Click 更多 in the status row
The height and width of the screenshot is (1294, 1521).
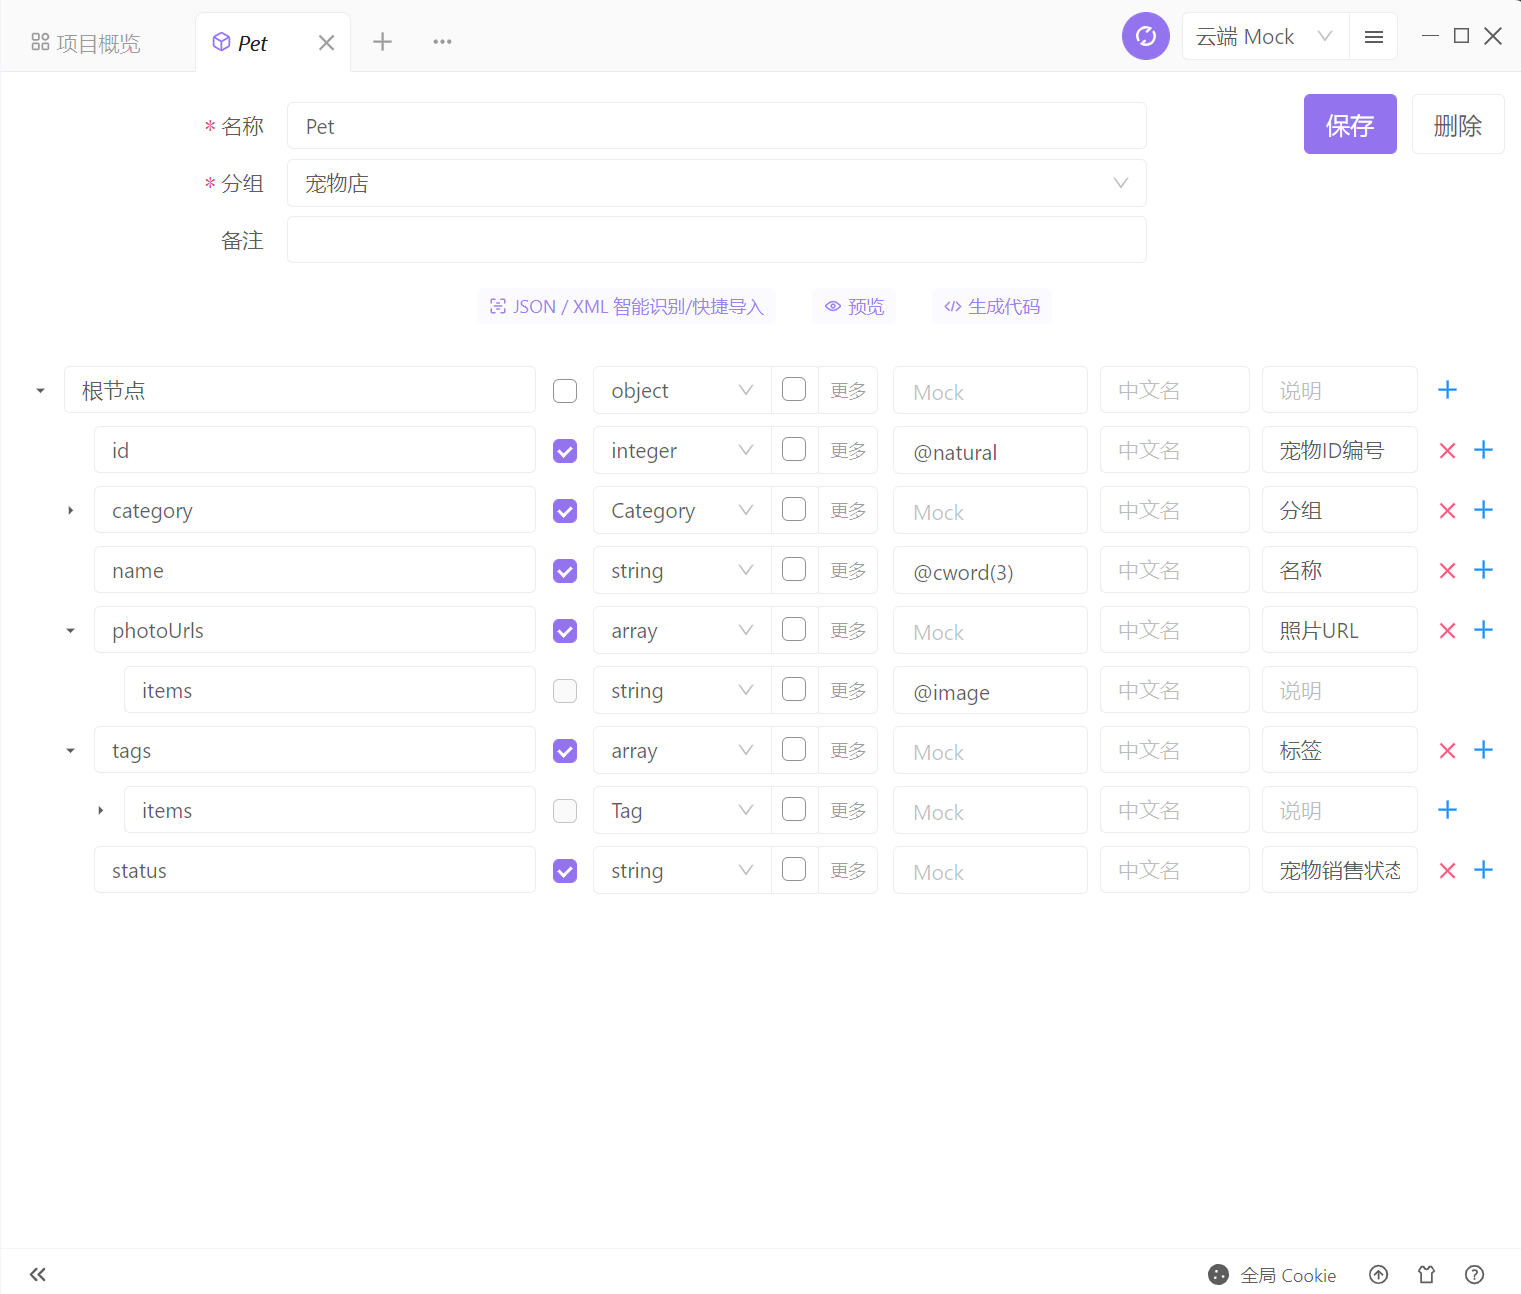pyautogui.click(x=848, y=870)
